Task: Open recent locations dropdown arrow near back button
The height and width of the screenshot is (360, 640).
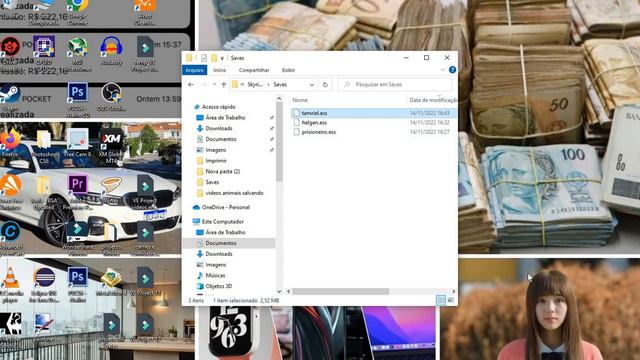Action: [x=214, y=84]
